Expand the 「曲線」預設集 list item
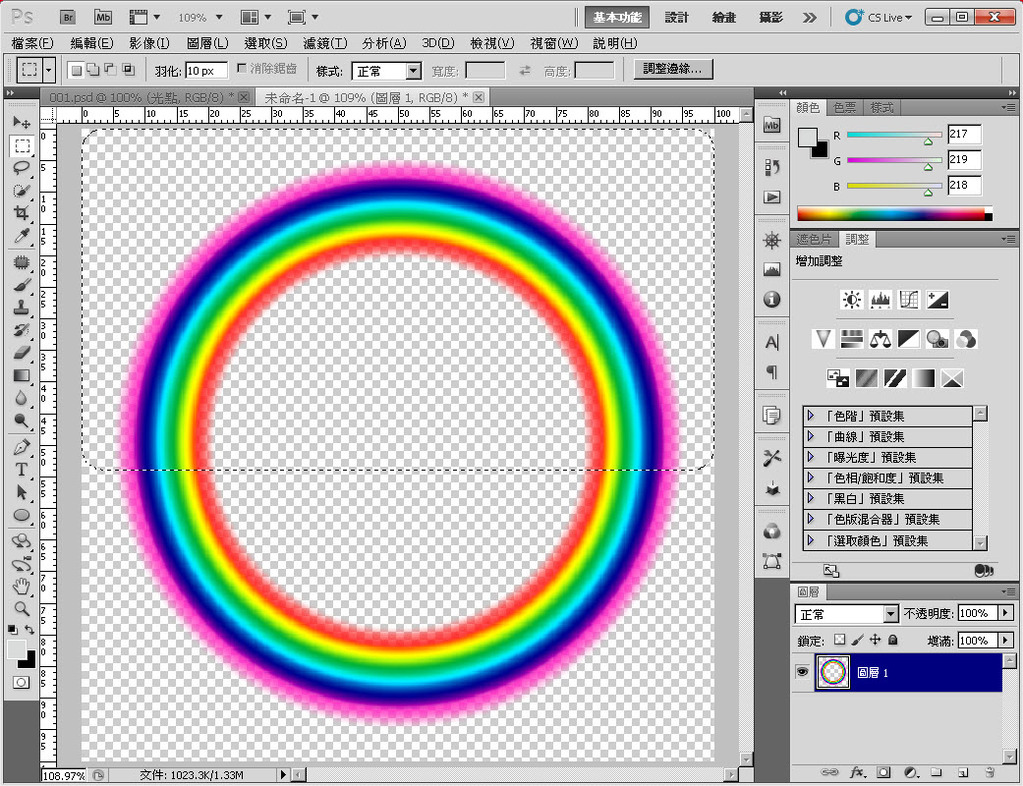The width and height of the screenshot is (1023, 786). click(811, 436)
